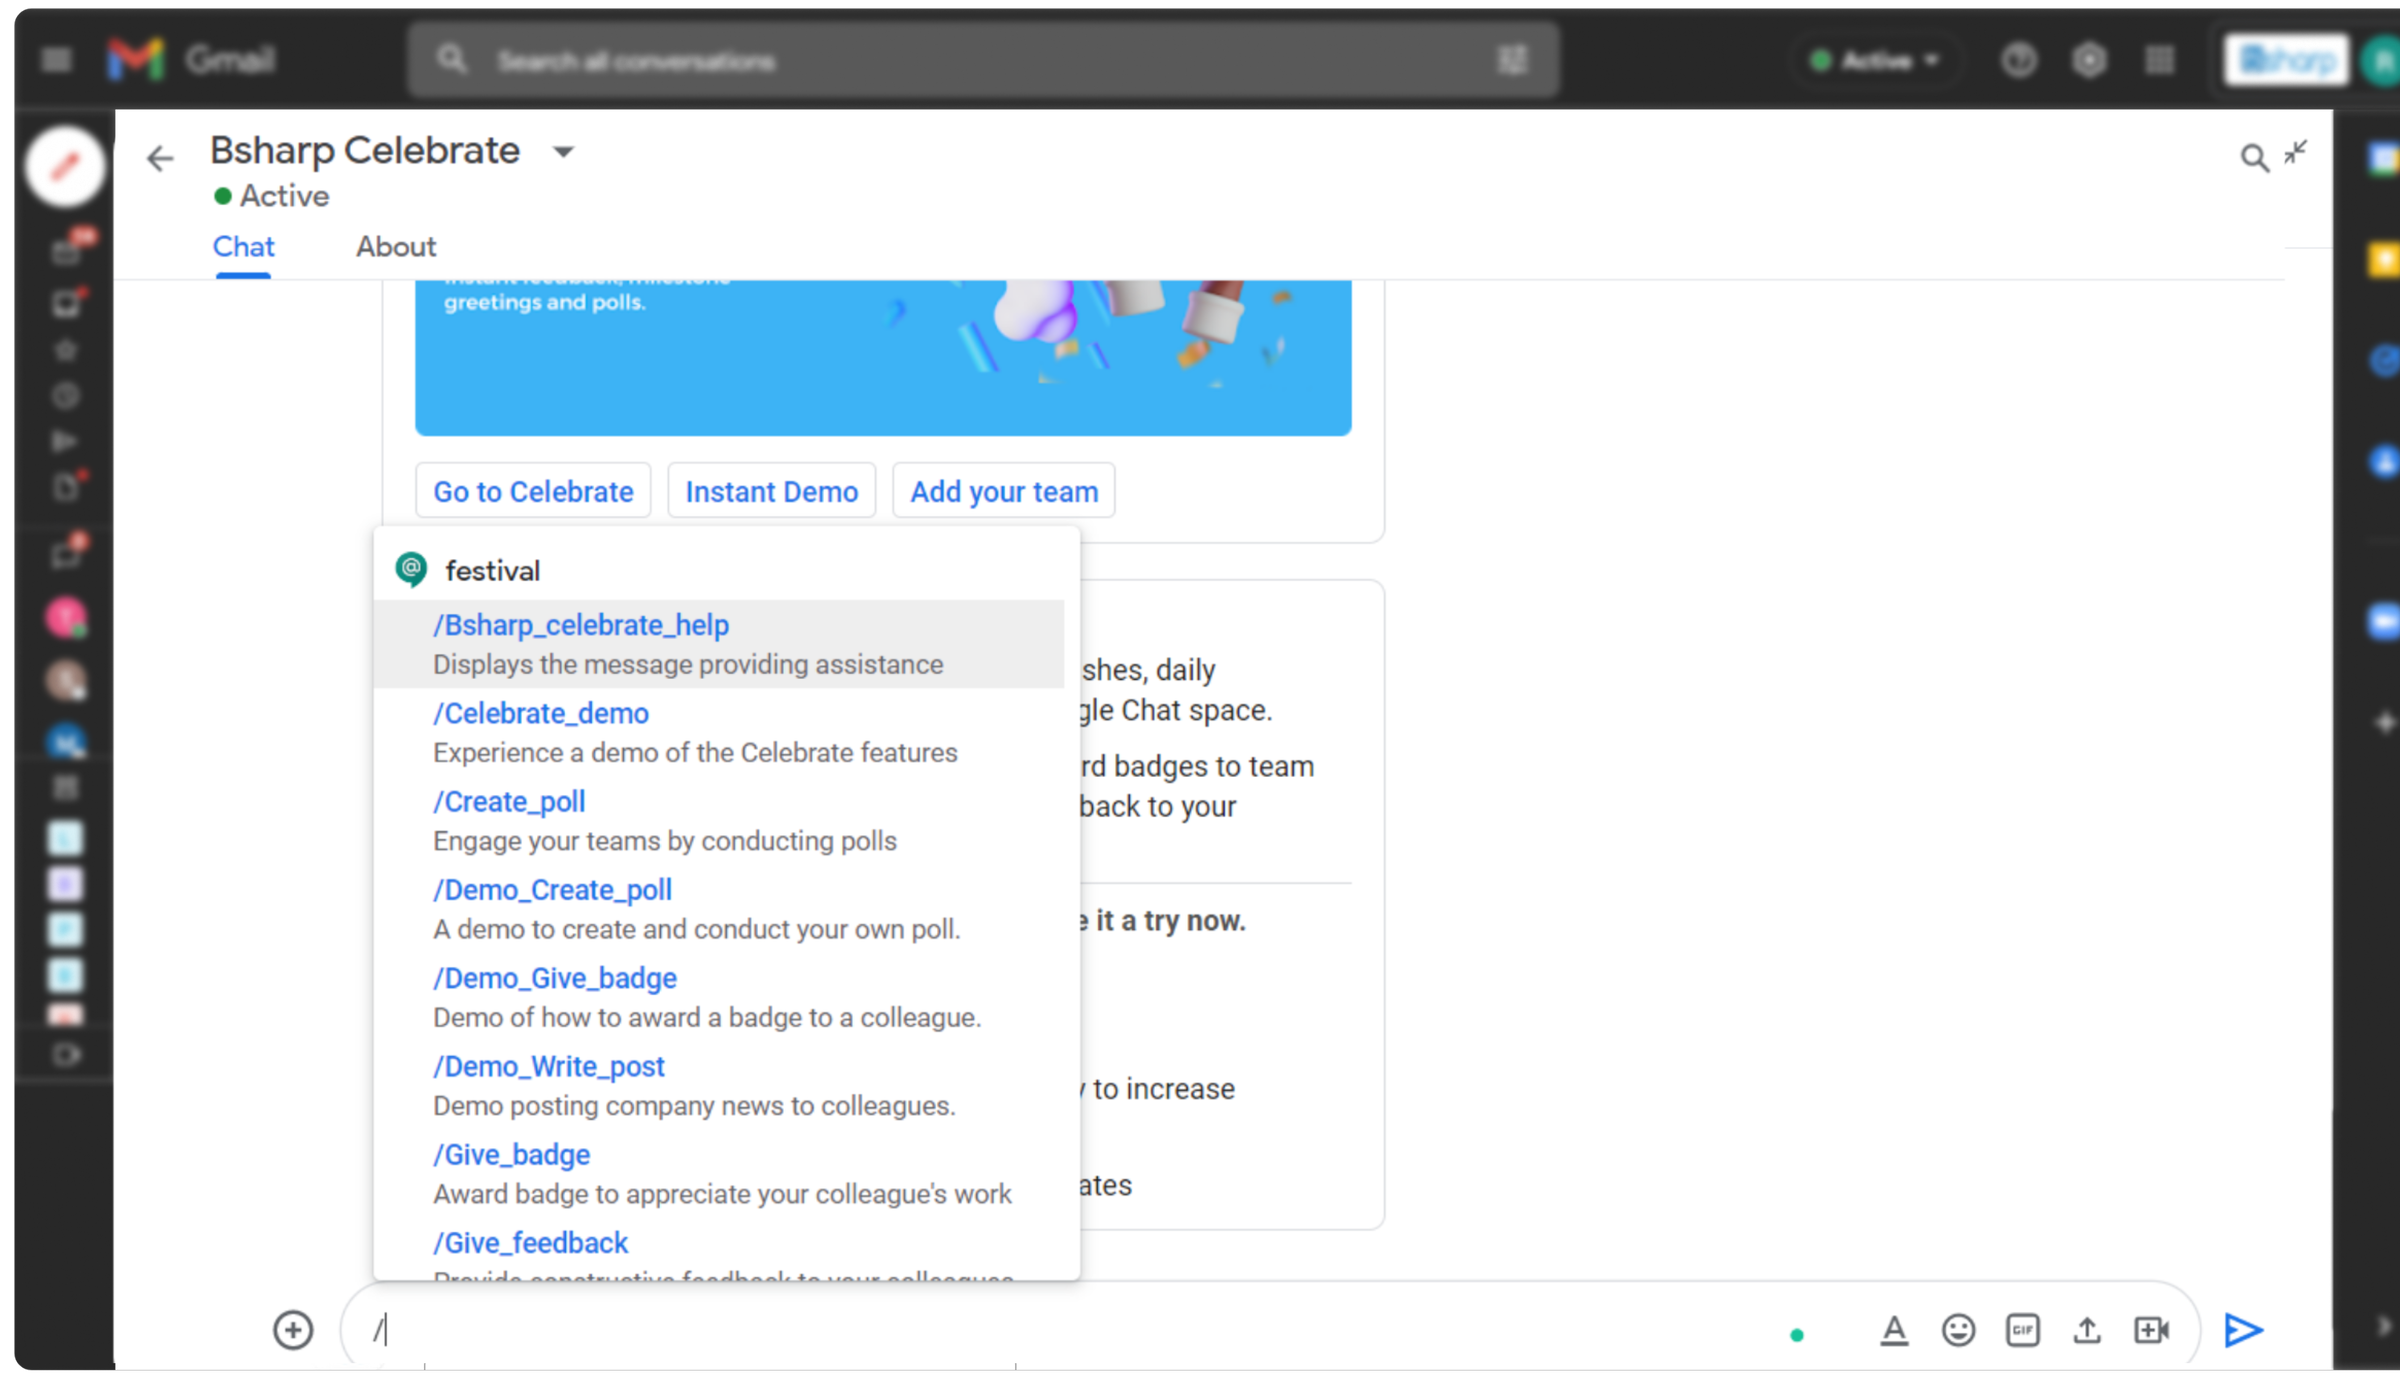The image size is (2400, 1375).
Task: Open the Bsharp Celebrate name dropdown
Action: [563, 152]
